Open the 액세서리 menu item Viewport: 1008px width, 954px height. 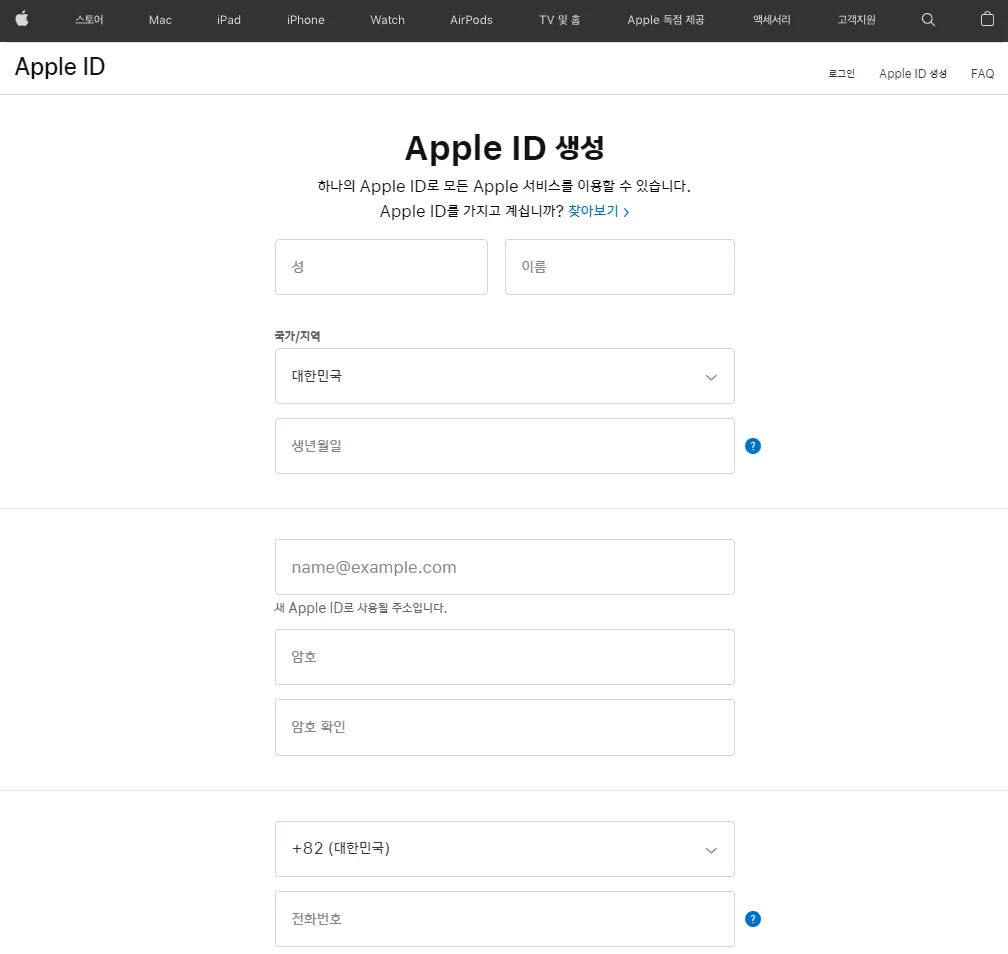[x=771, y=20]
